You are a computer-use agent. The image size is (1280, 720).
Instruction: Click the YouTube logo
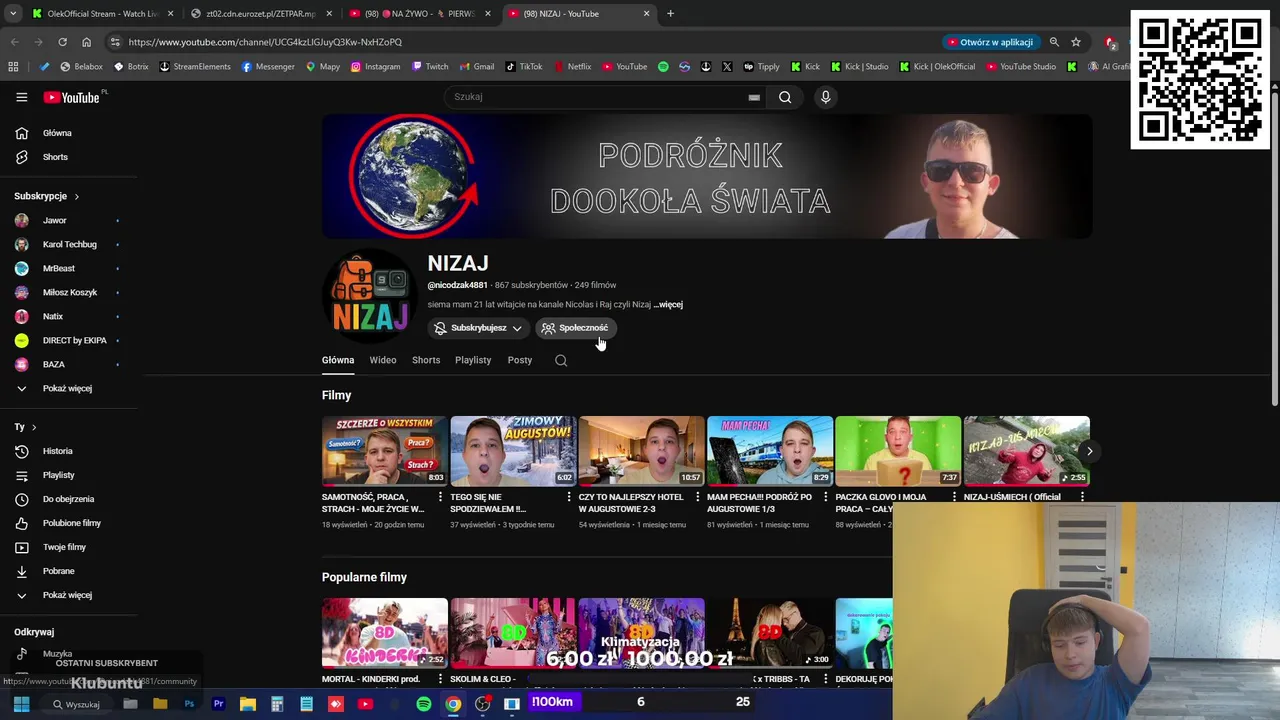[72, 97]
